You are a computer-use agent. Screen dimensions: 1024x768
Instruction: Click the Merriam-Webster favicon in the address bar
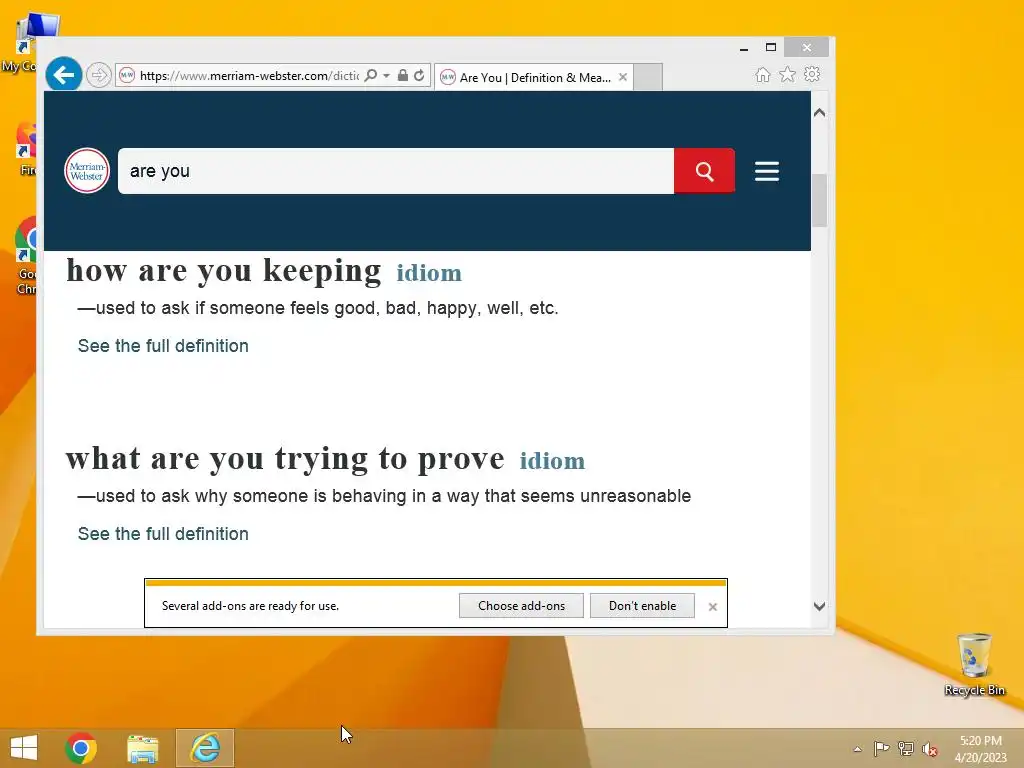(127, 76)
